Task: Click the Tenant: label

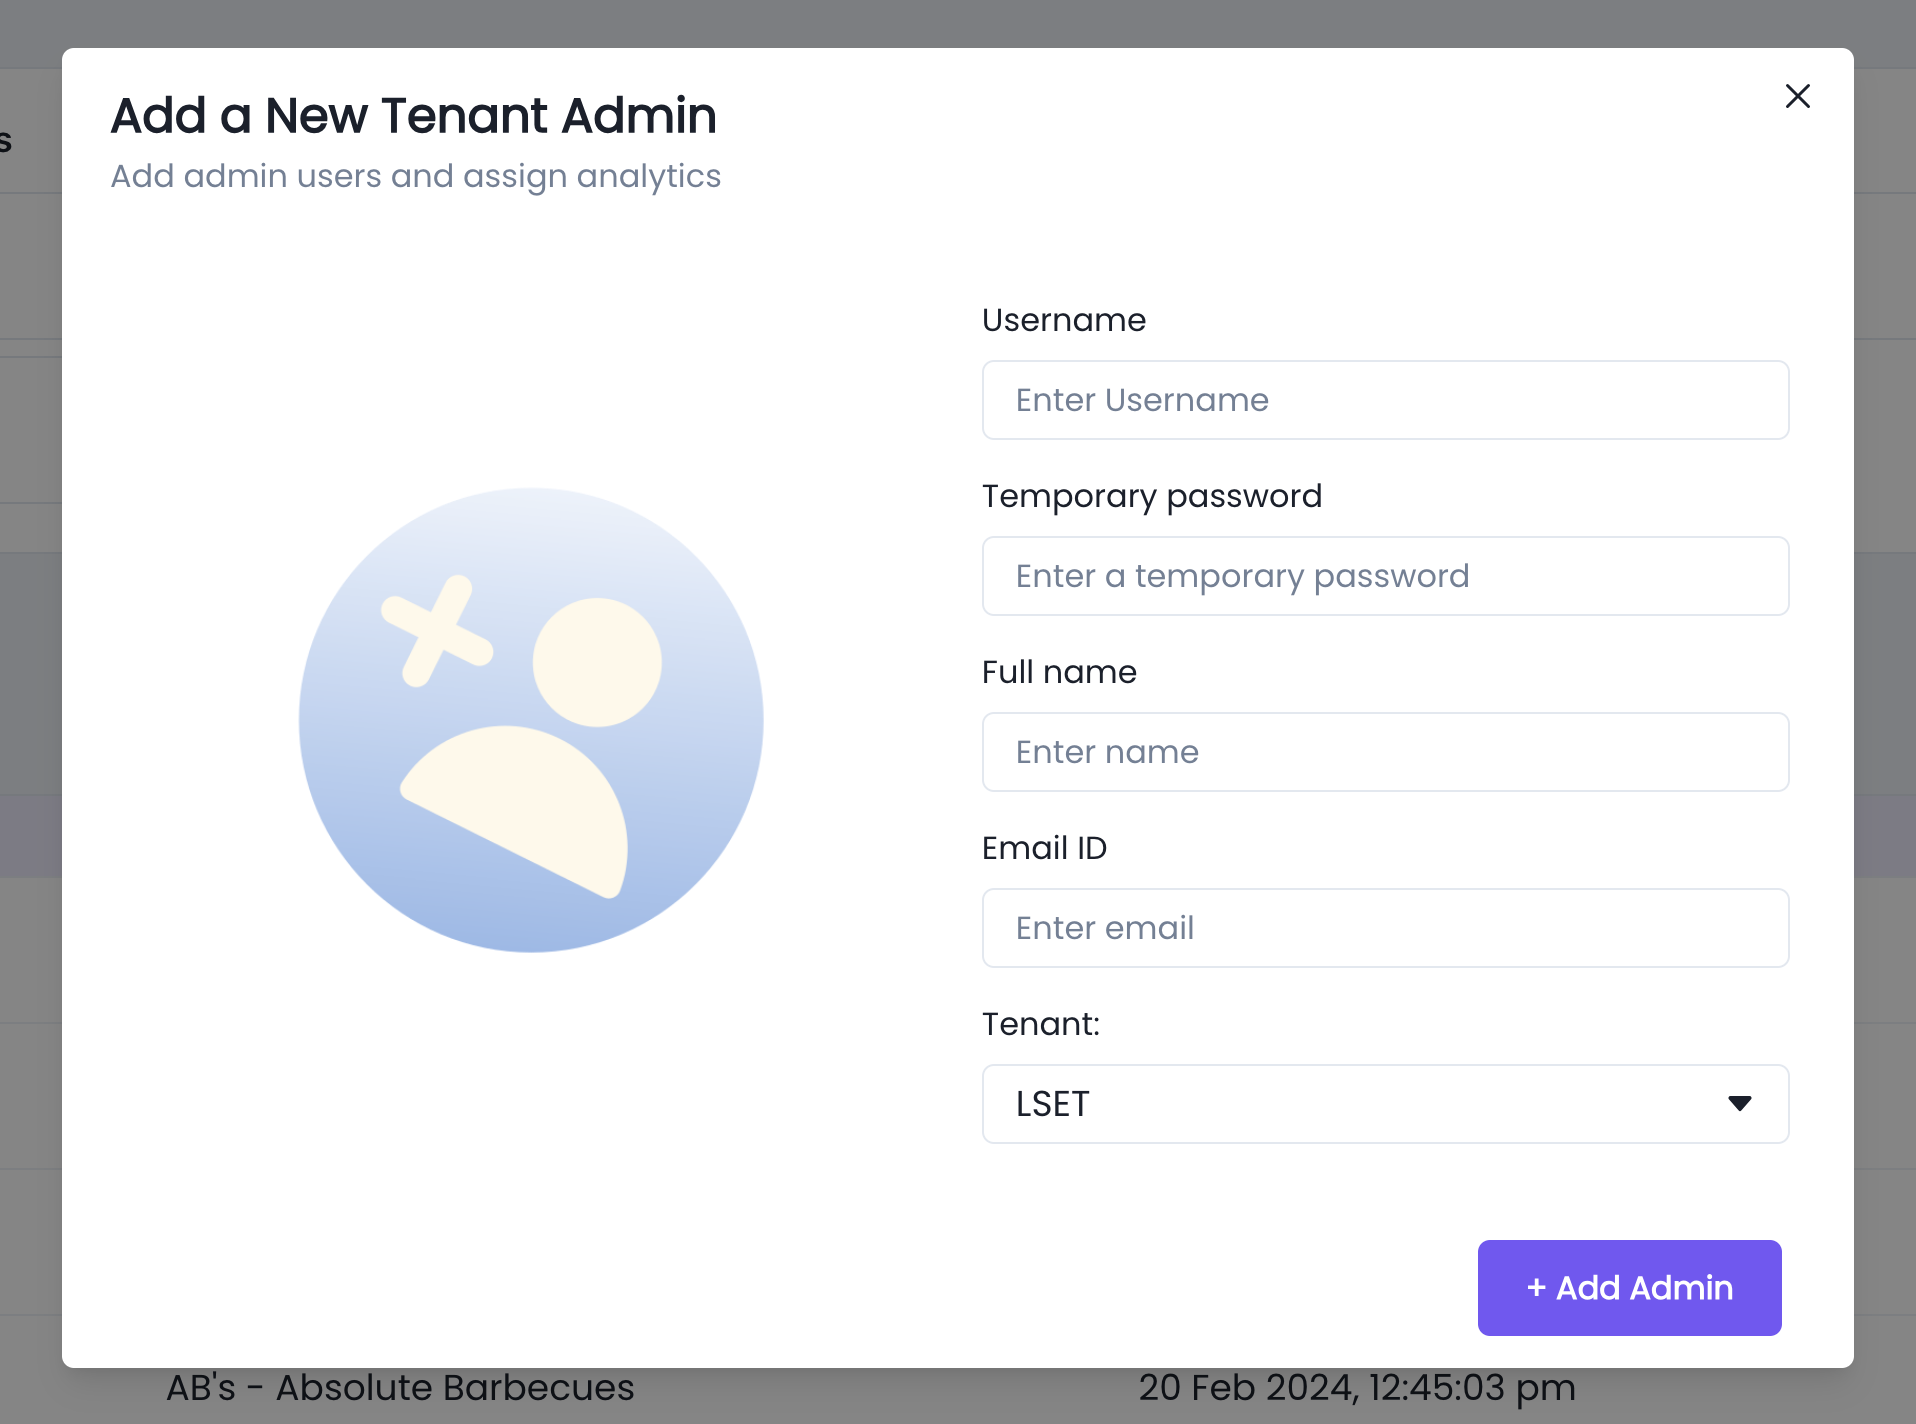Action: 1040,1024
